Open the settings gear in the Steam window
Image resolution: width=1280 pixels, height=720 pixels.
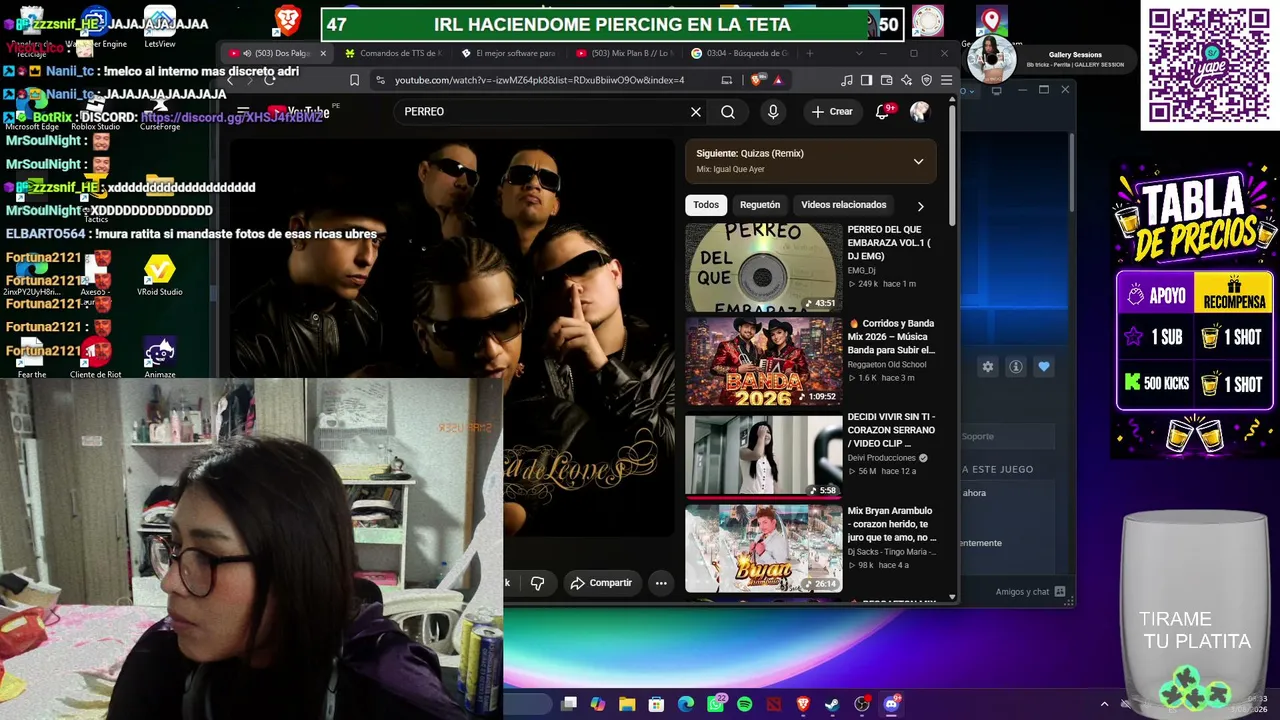988,367
